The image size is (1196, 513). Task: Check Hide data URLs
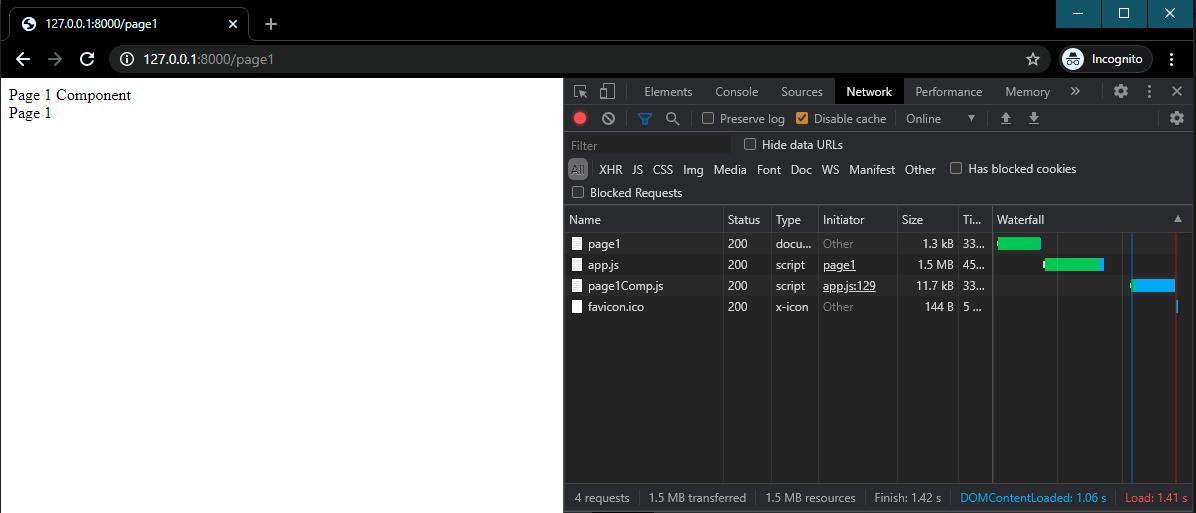750,144
